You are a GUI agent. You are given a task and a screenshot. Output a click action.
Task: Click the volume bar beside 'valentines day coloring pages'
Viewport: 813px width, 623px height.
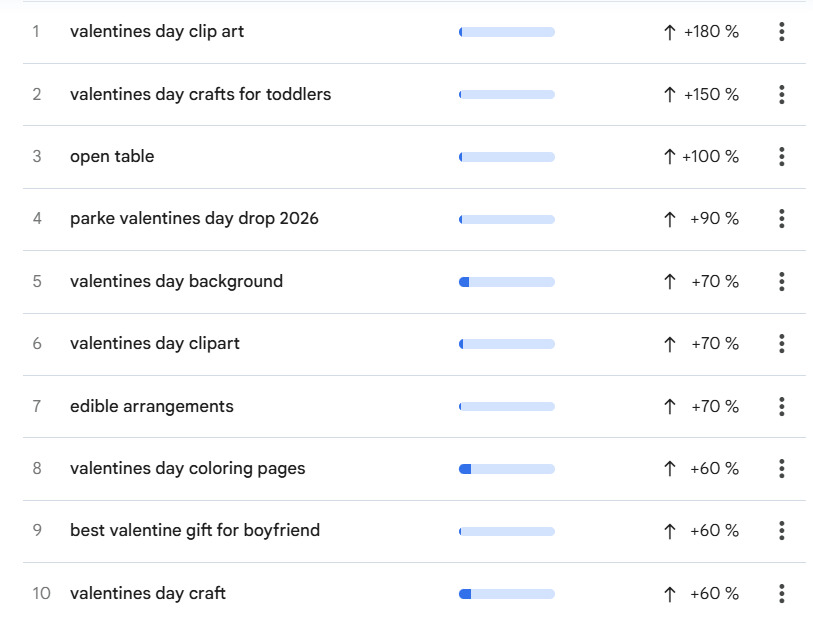coord(506,468)
